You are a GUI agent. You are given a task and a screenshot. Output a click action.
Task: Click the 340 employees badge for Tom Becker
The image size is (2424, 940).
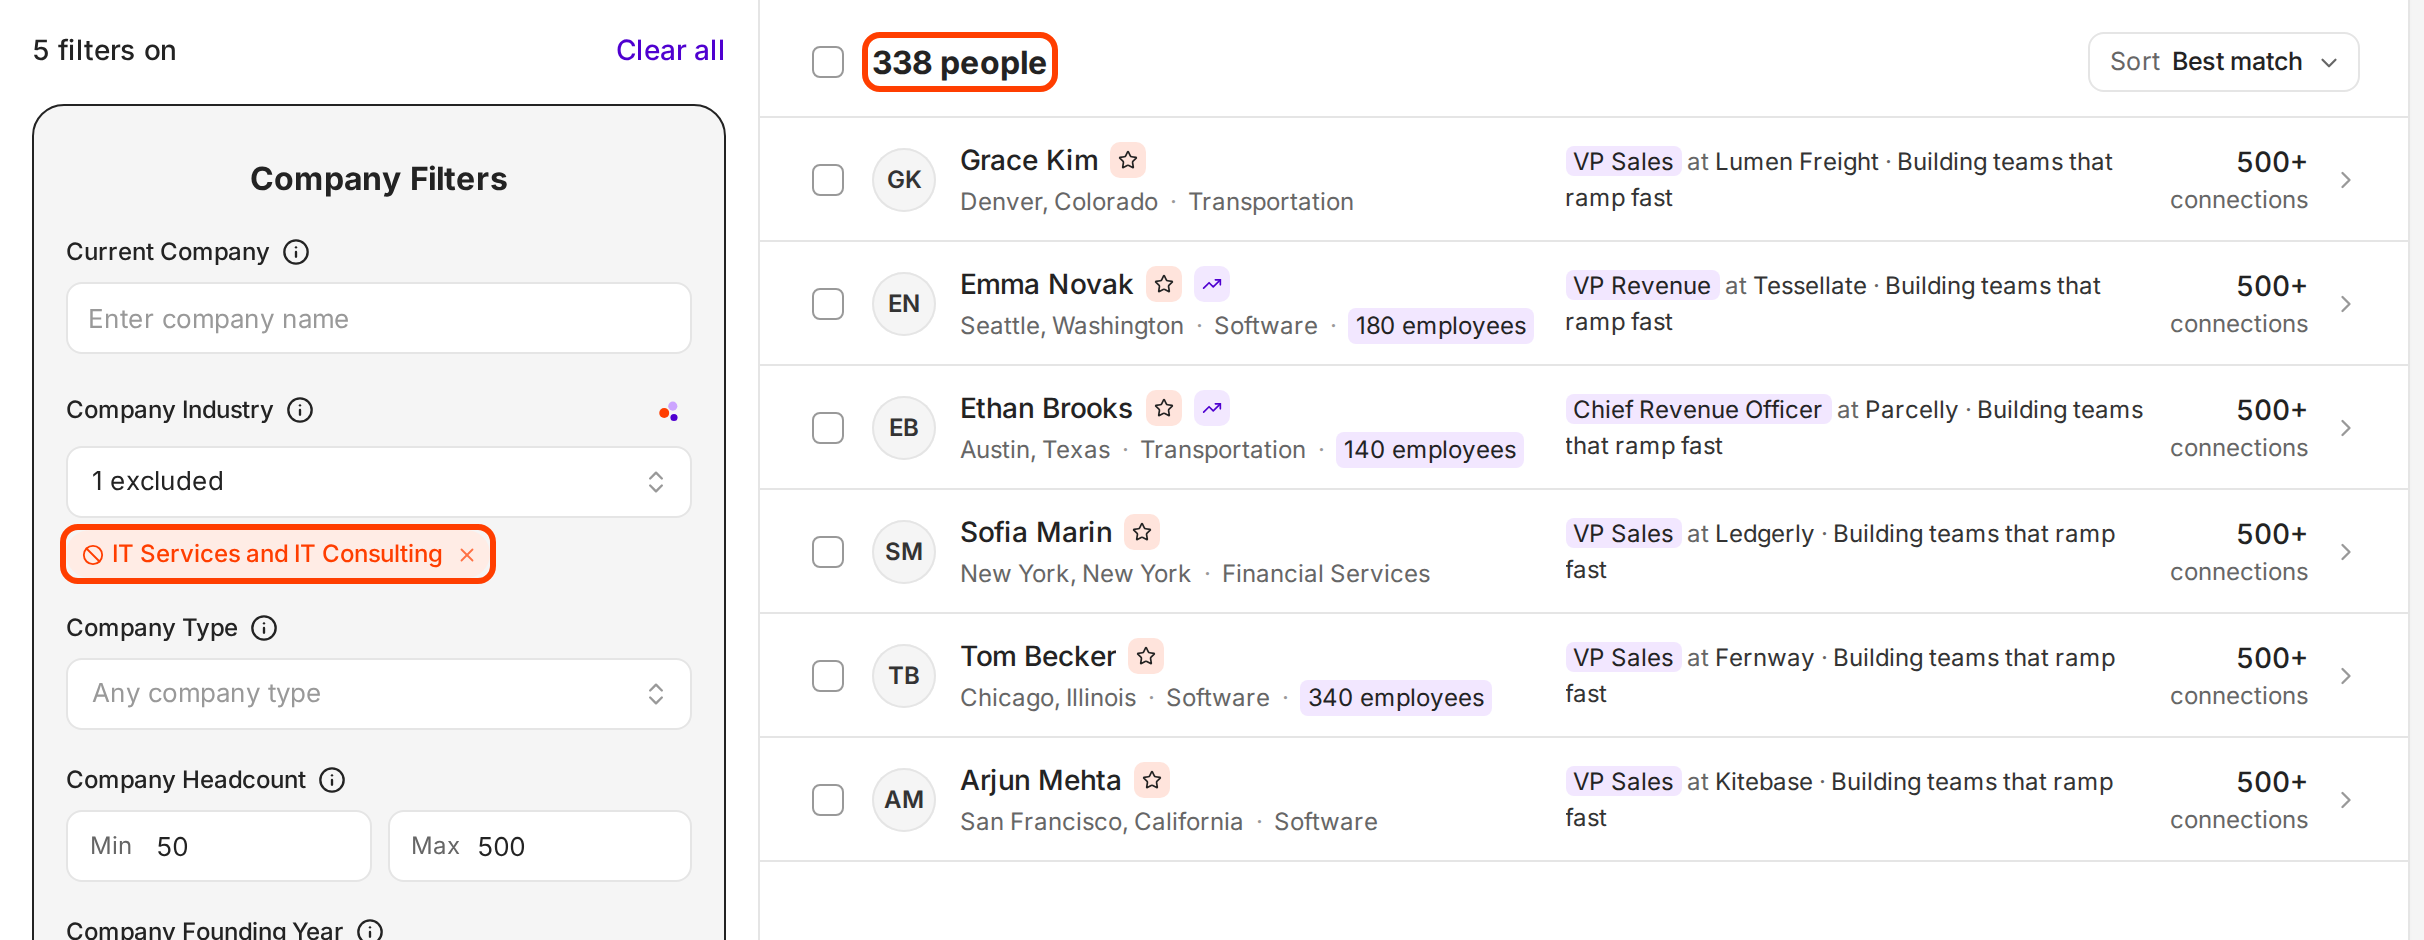1396,698
